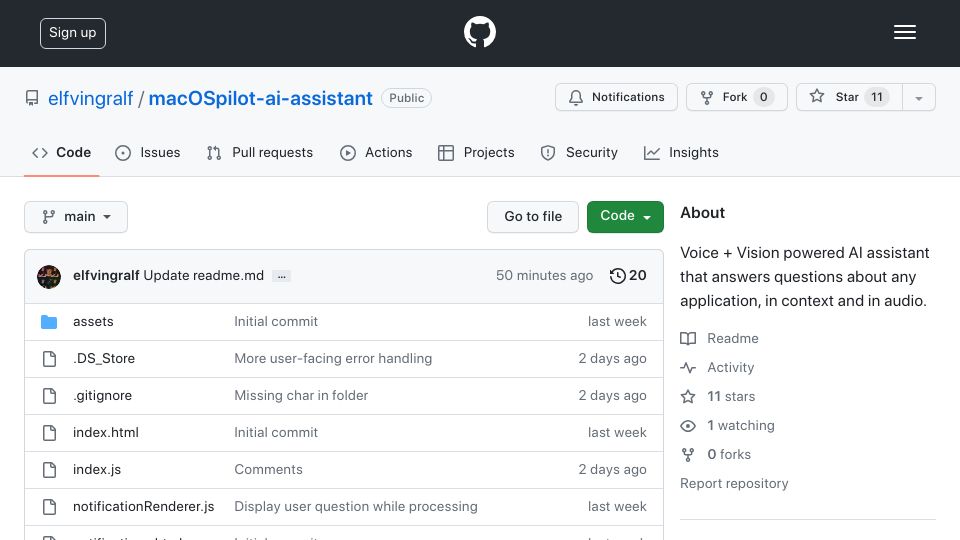
Task: Click the eye icon beside 1 watching
Action: (x=688, y=426)
